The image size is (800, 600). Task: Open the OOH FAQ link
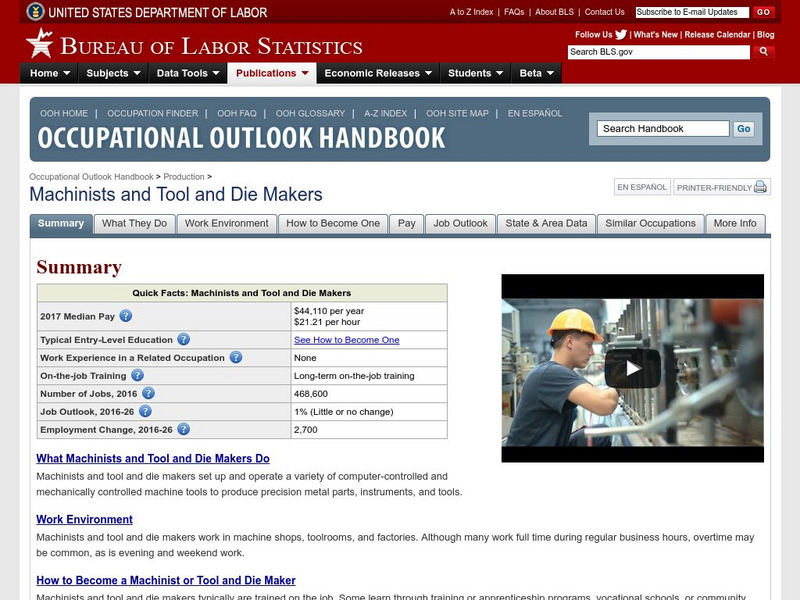coord(237,113)
